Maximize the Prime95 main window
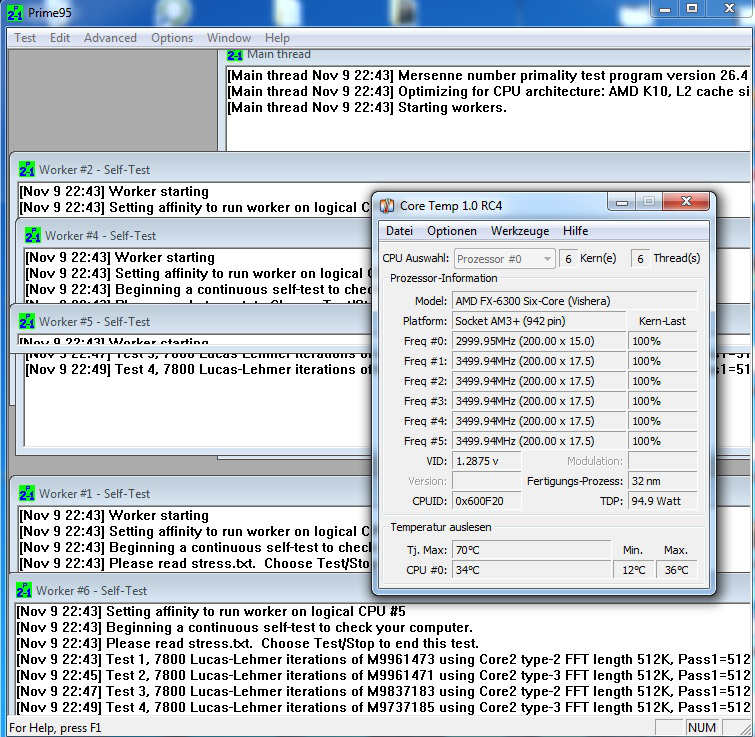The height and width of the screenshot is (737, 755). click(x=692, y=9)
